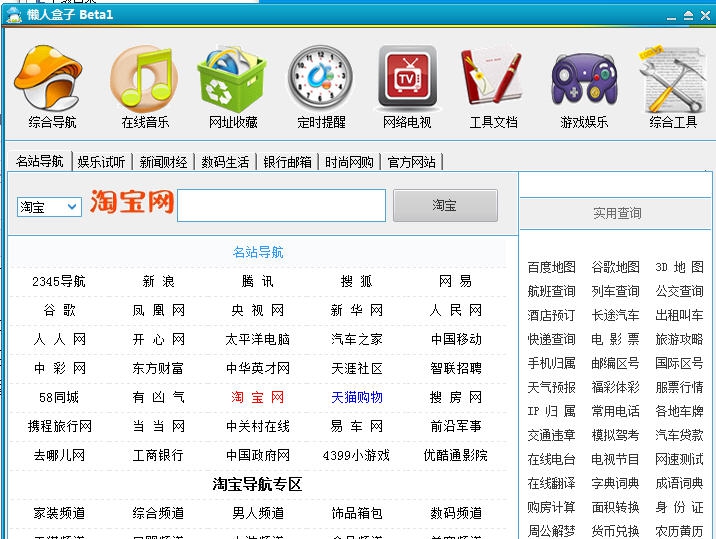716x539 pixels.
Task: Open 百度地图 in utility queries
Action: tap(551, 267)
